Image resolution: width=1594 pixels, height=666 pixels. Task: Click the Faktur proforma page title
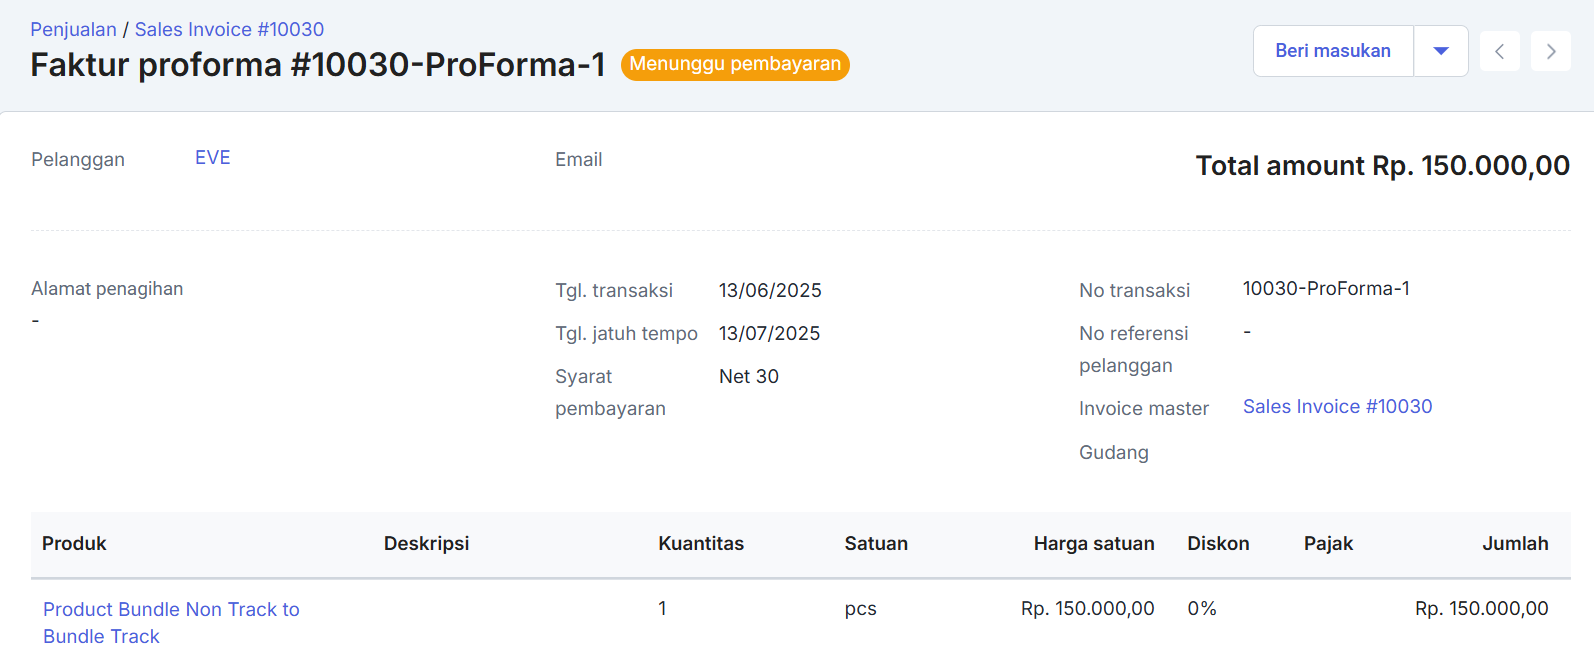point(317,65)
